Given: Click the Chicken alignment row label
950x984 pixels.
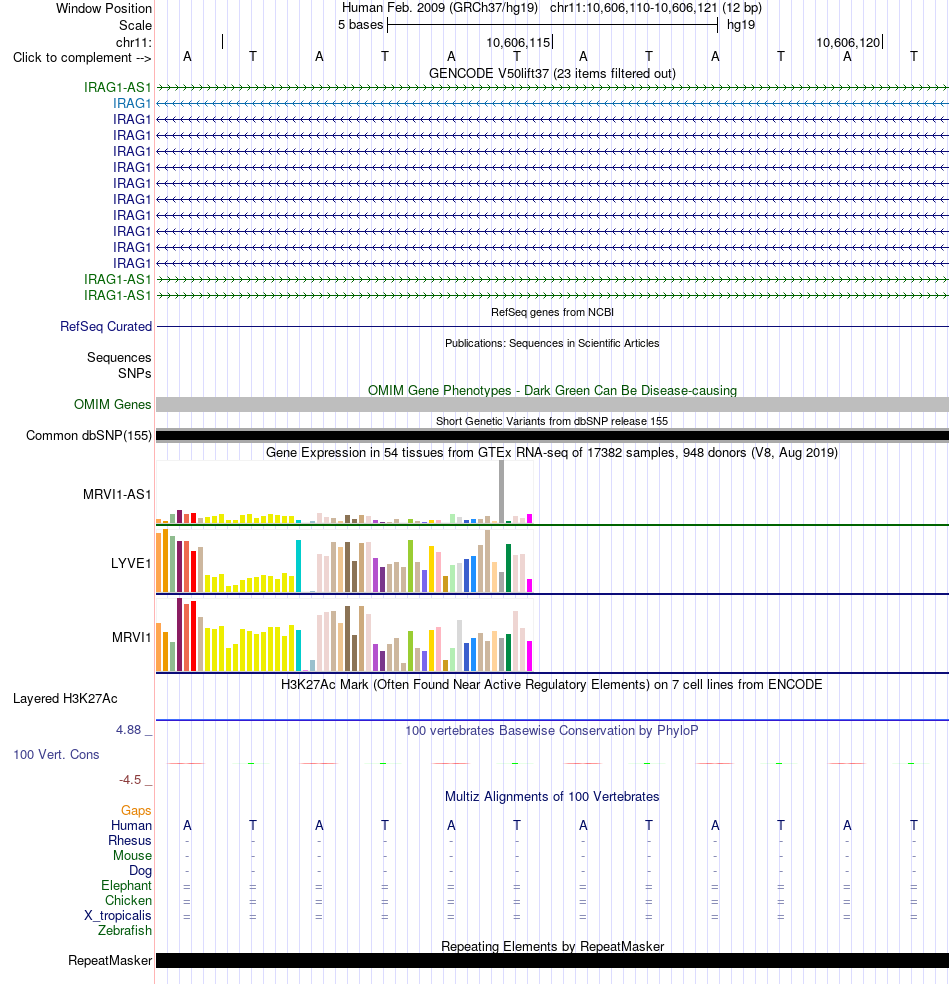Looking at the screenshot, I should point(128,901).
